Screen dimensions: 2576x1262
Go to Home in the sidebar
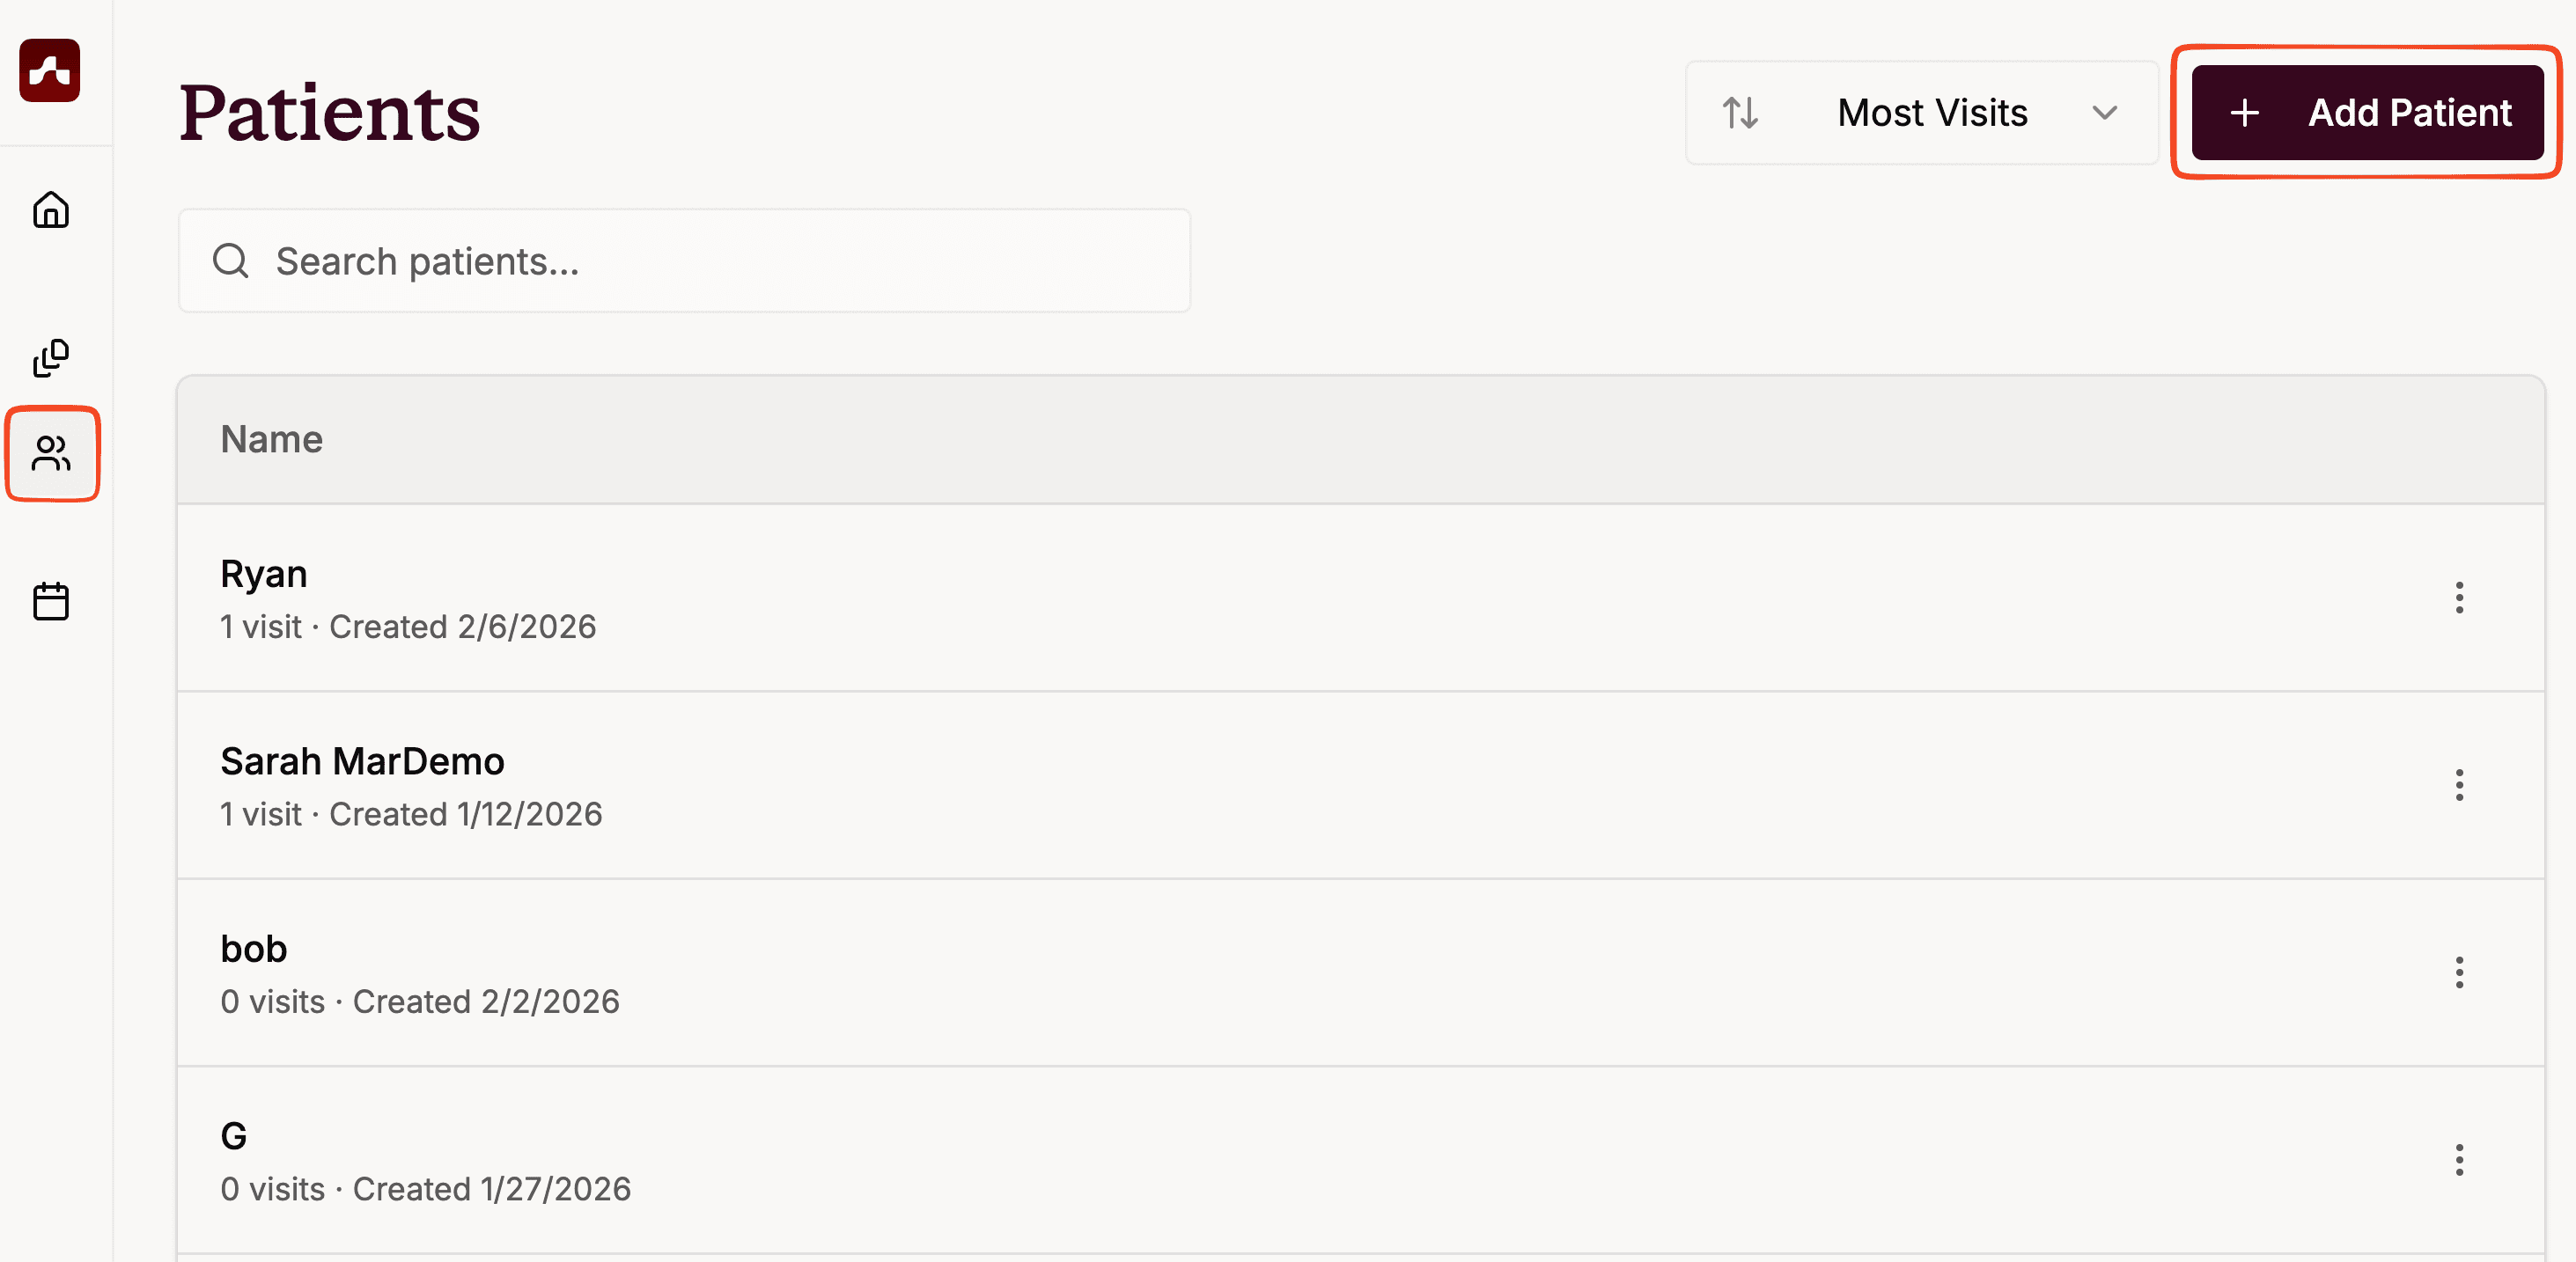point(51,210)
